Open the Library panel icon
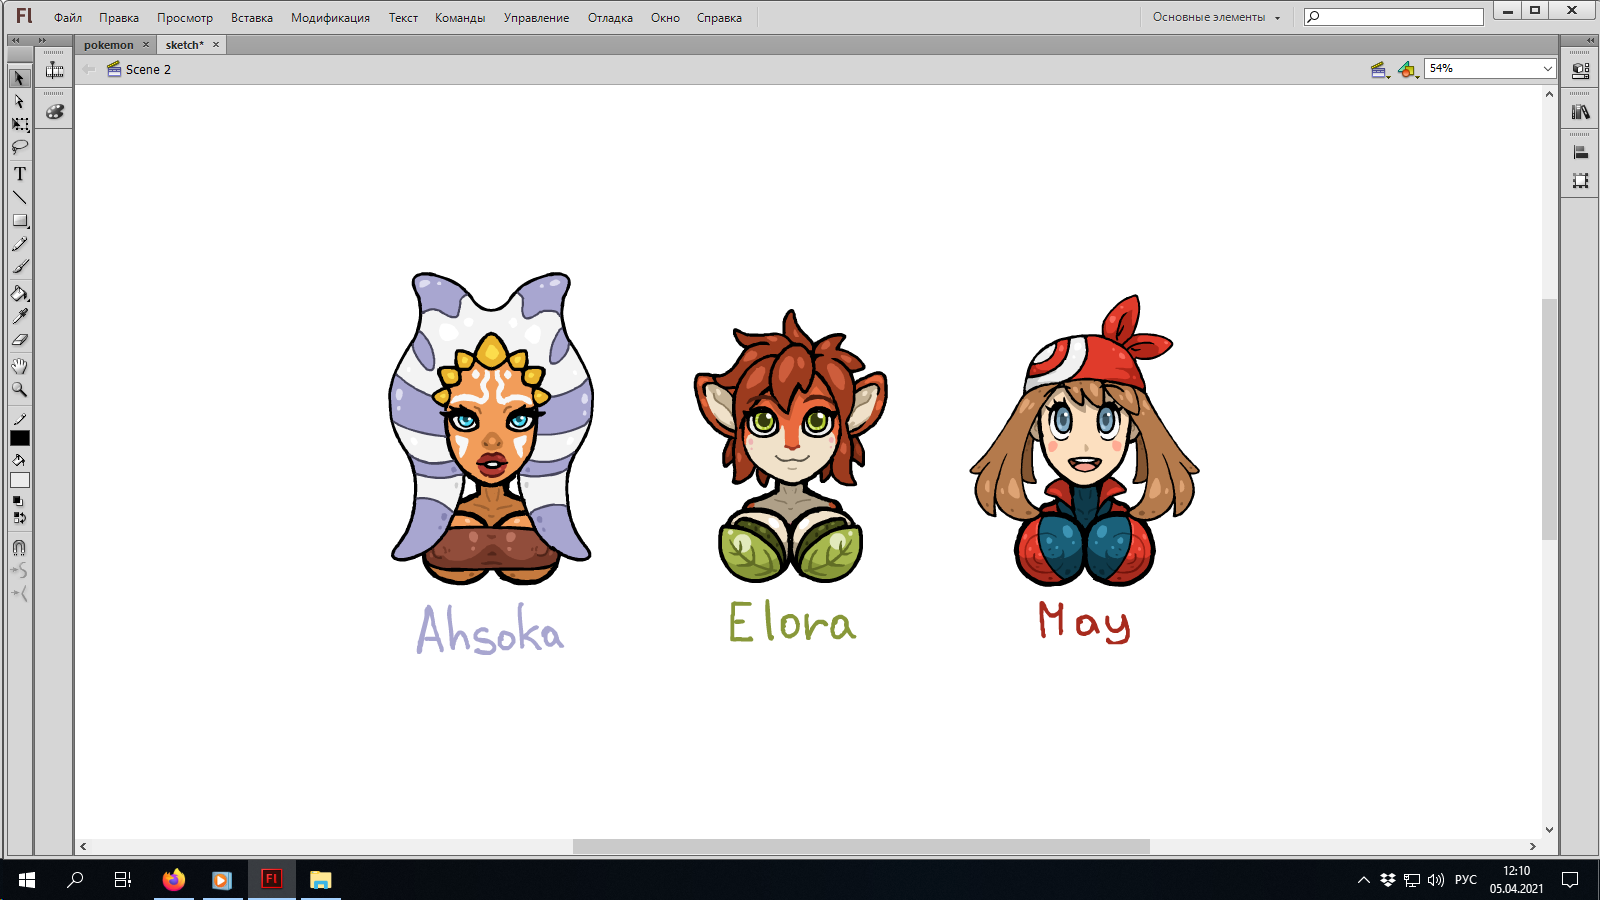The height and width of the screenshot is (900, 1600). click(x=1580, y=112)
